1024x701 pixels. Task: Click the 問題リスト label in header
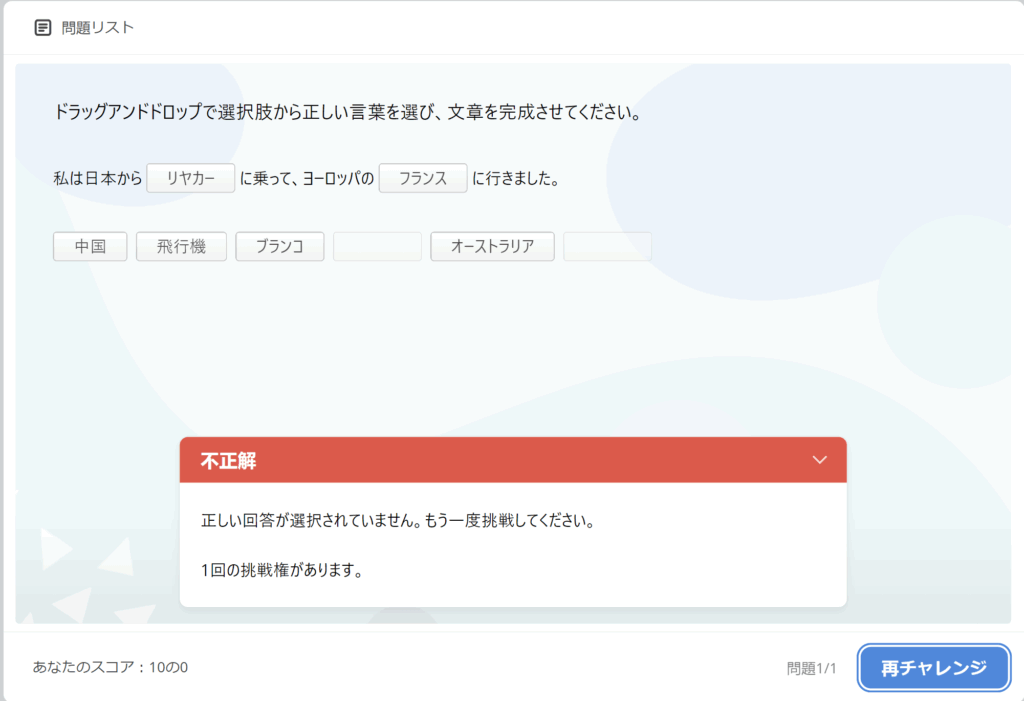click(x=97, y=28)
